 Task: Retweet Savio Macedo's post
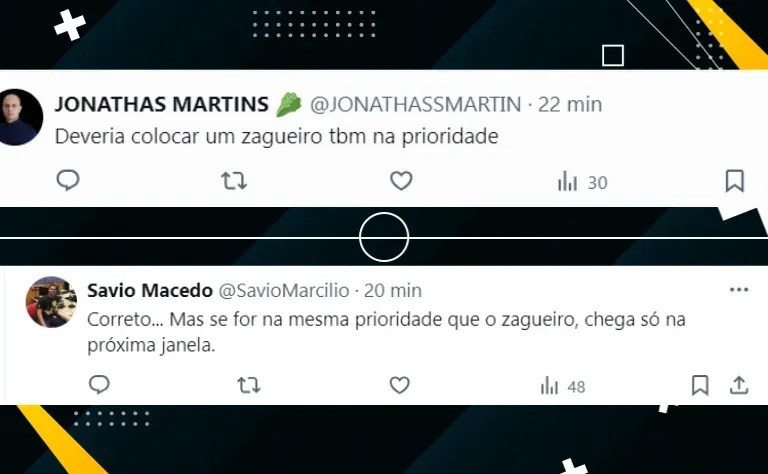coord(249,385)
